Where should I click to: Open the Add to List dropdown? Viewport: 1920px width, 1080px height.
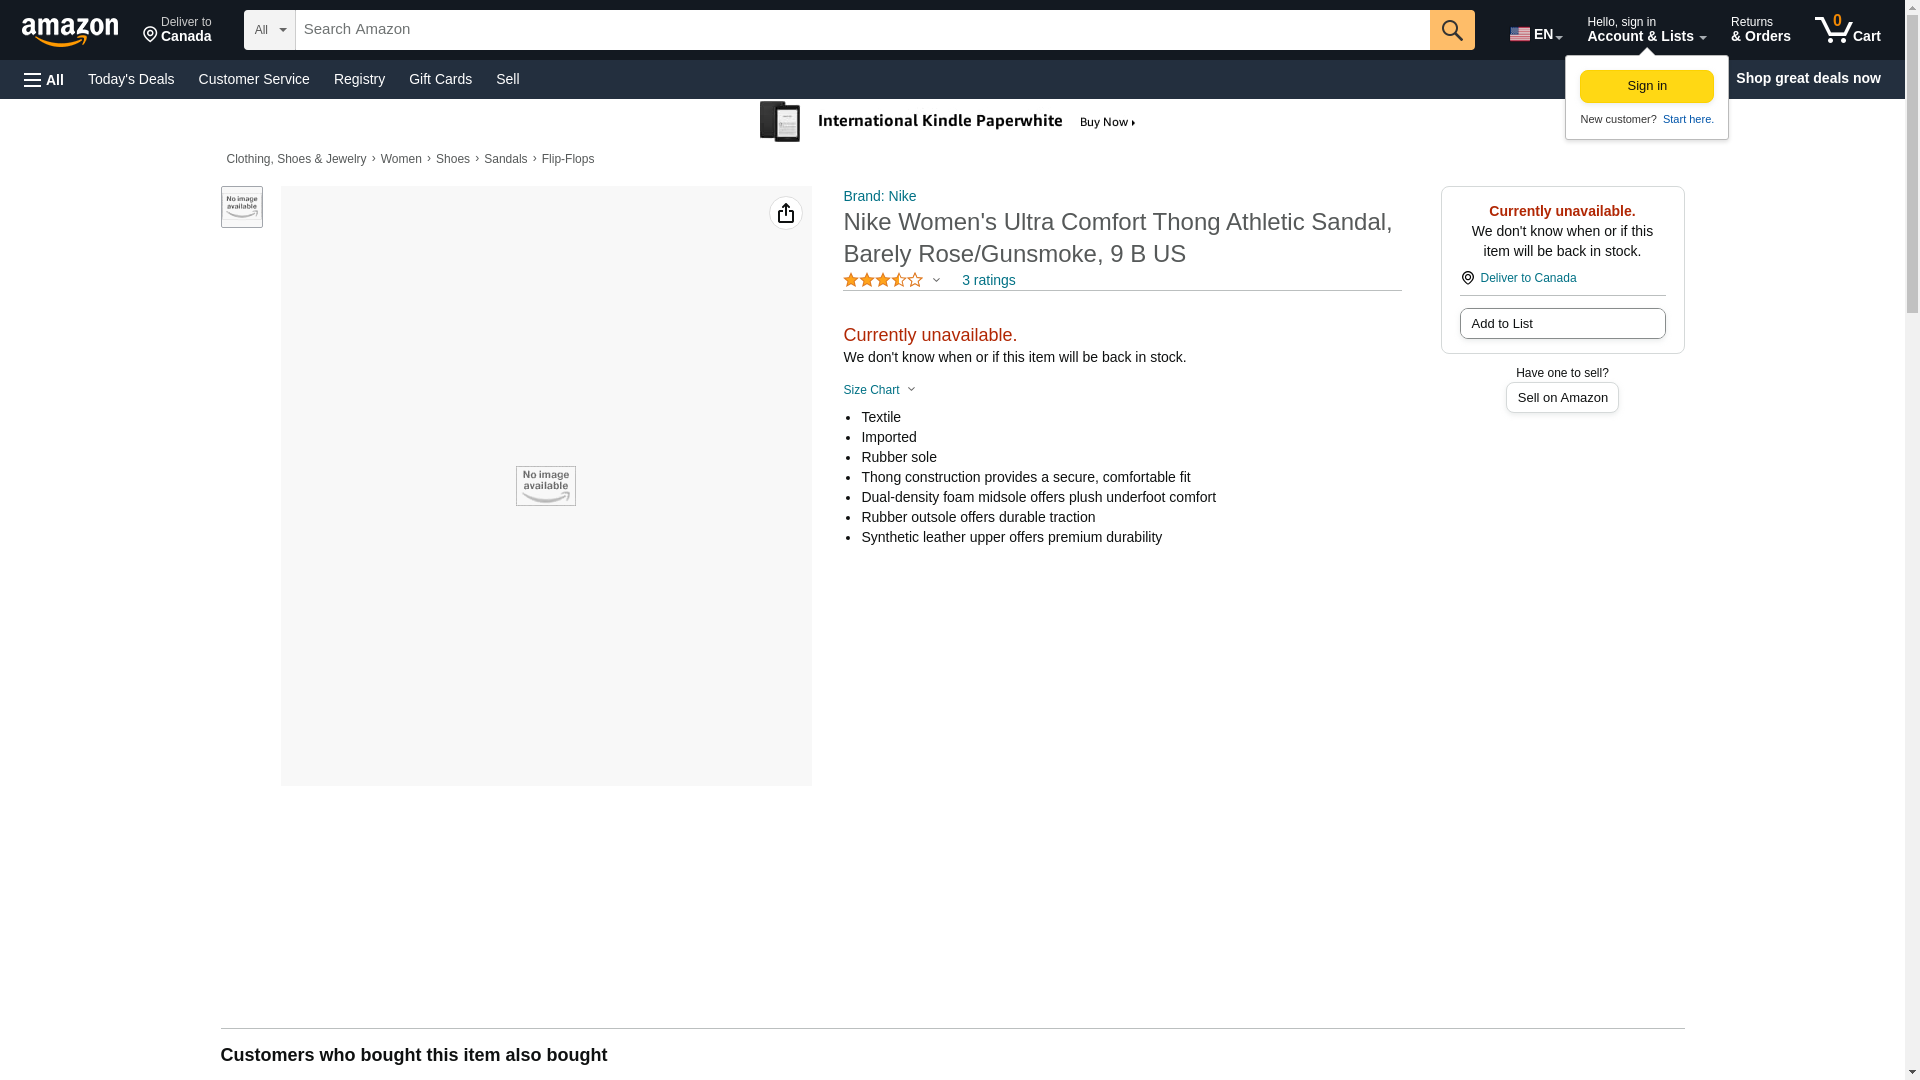[1561, 324]
